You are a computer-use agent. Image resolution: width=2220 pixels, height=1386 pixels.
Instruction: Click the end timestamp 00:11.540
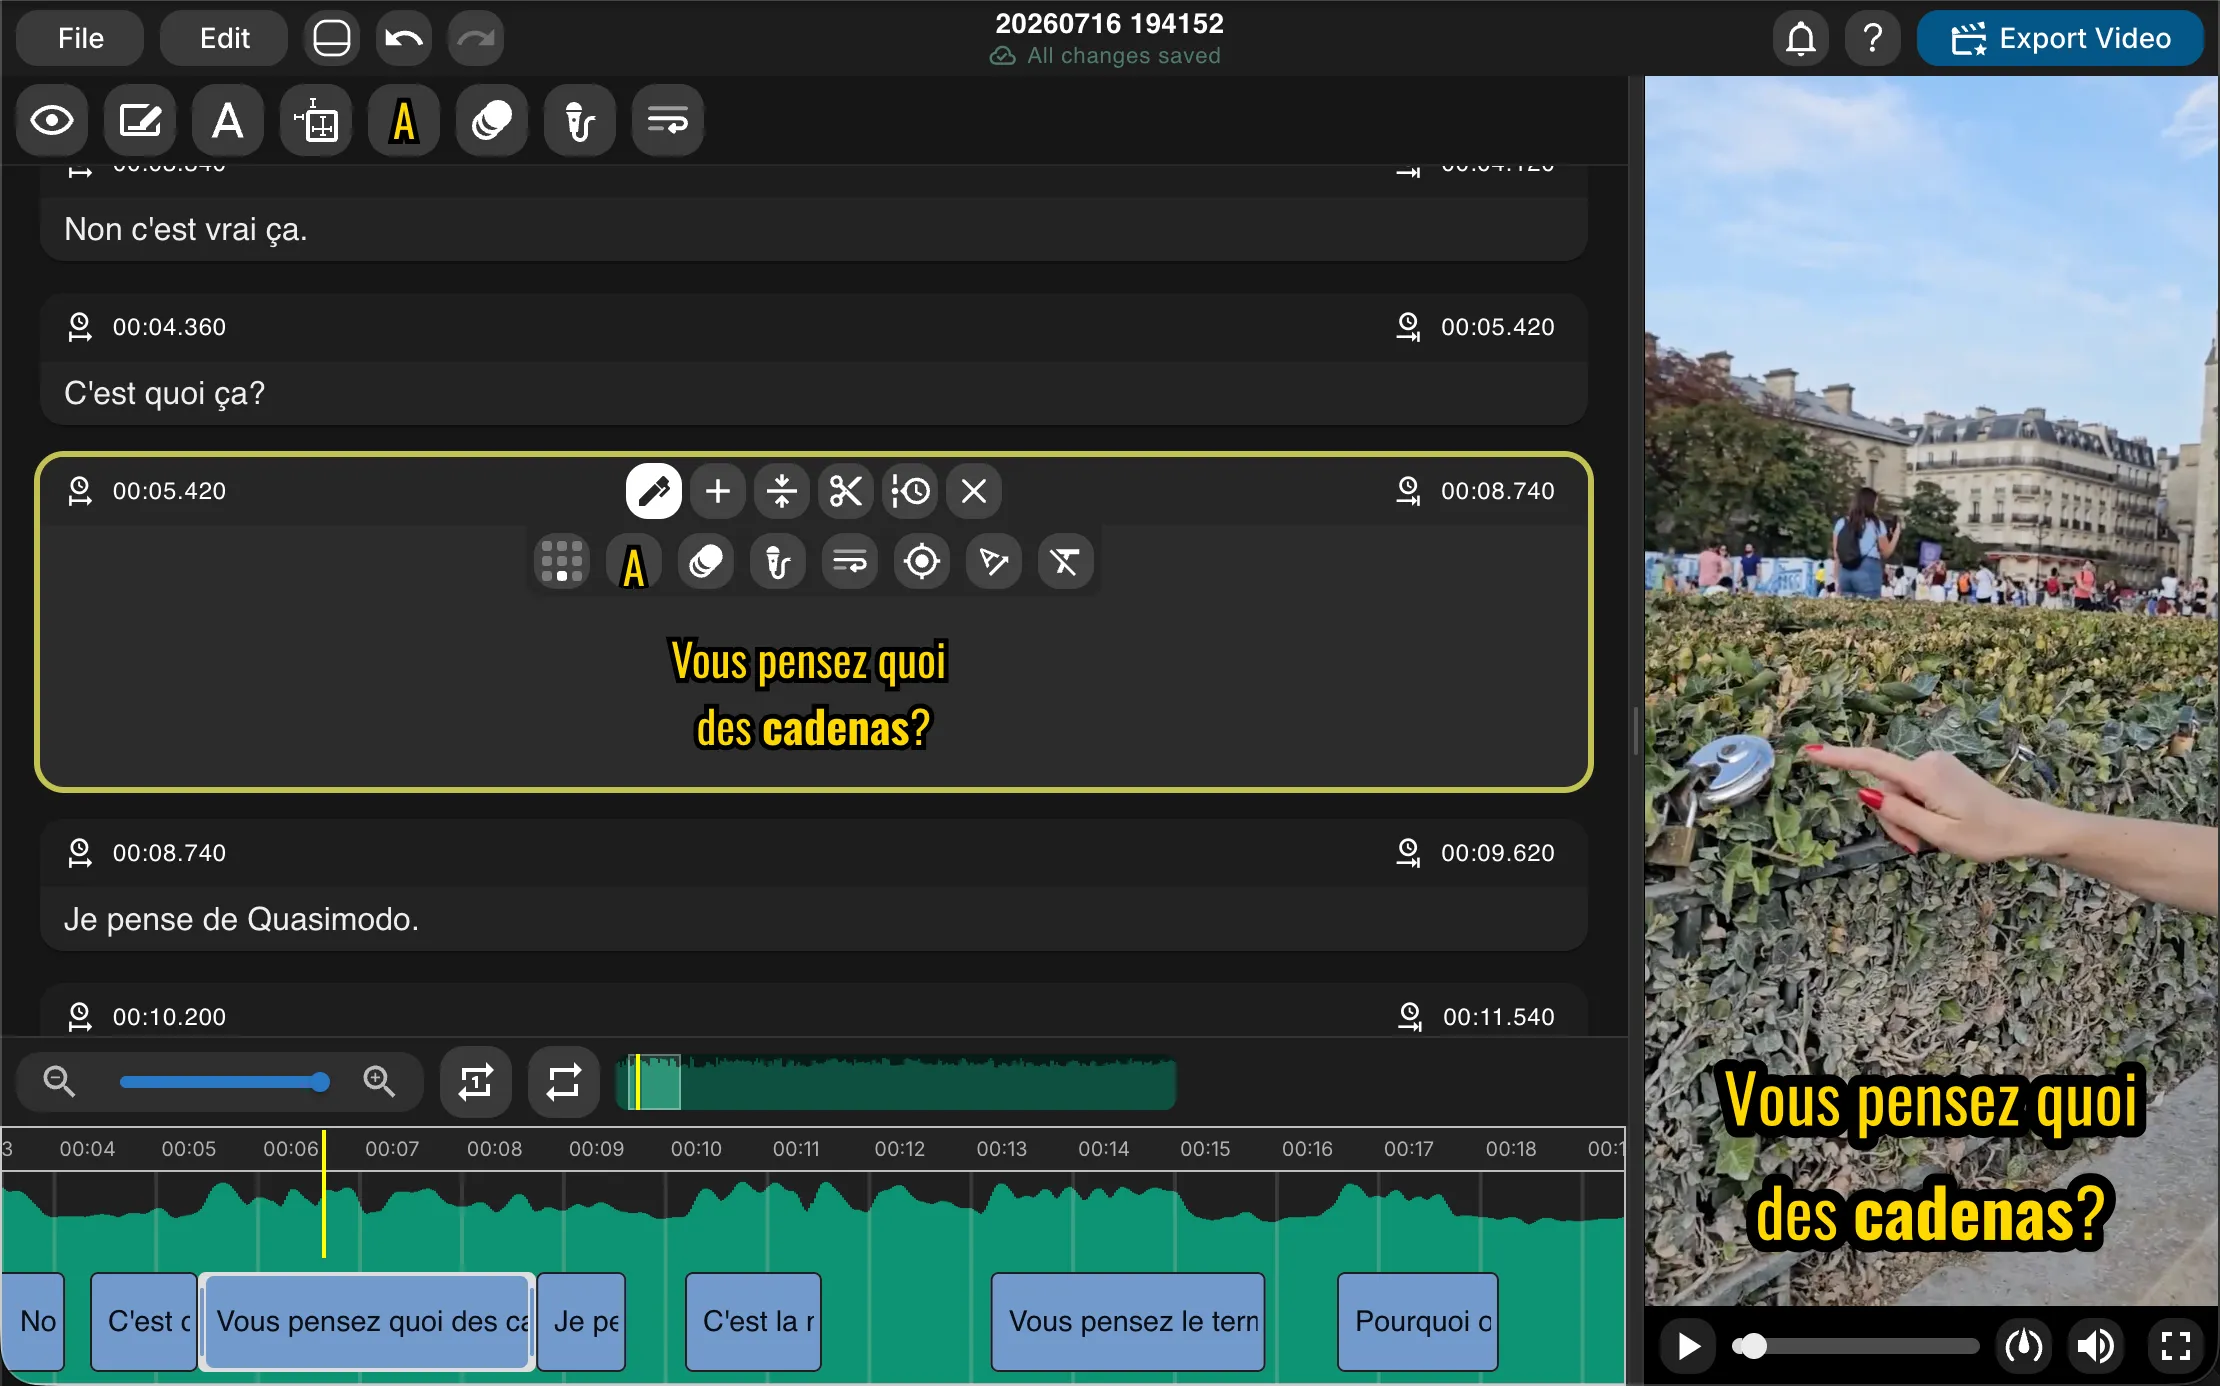[1498, 1017]
